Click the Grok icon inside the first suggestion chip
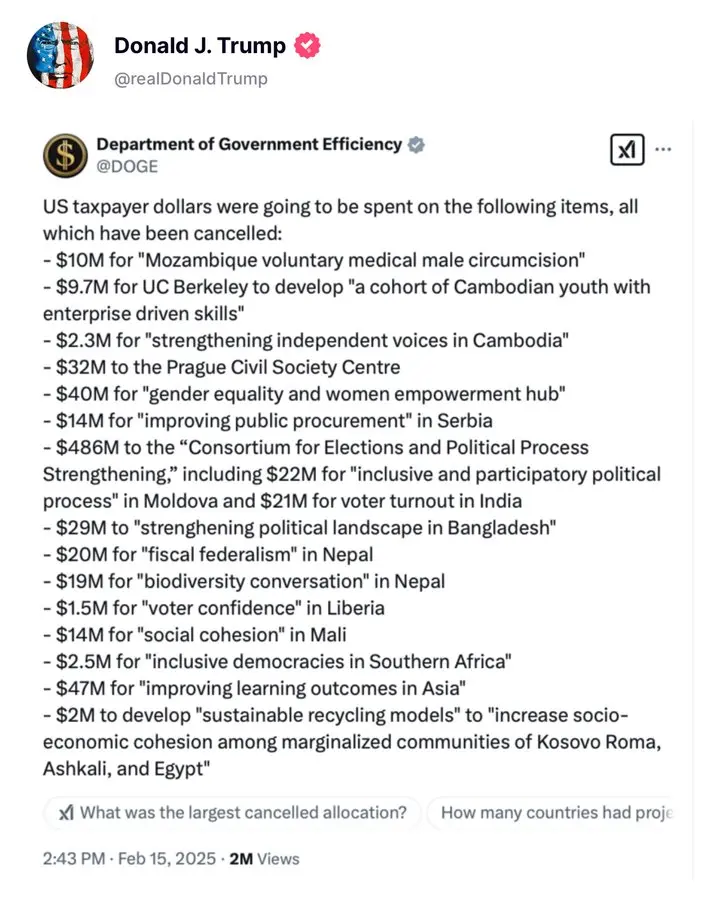The image size is (722, 900). (x=67, y=813)
